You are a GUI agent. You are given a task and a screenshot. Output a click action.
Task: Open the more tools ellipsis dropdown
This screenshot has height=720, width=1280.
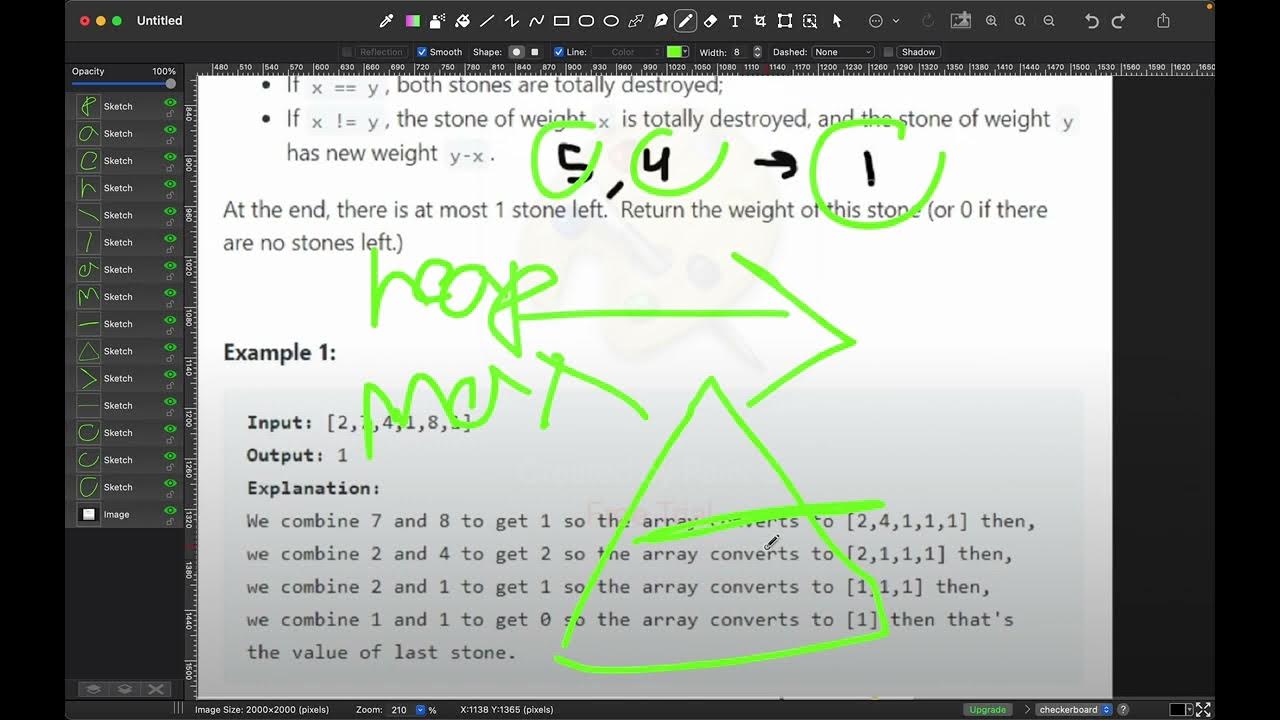(x=882, y=21)
